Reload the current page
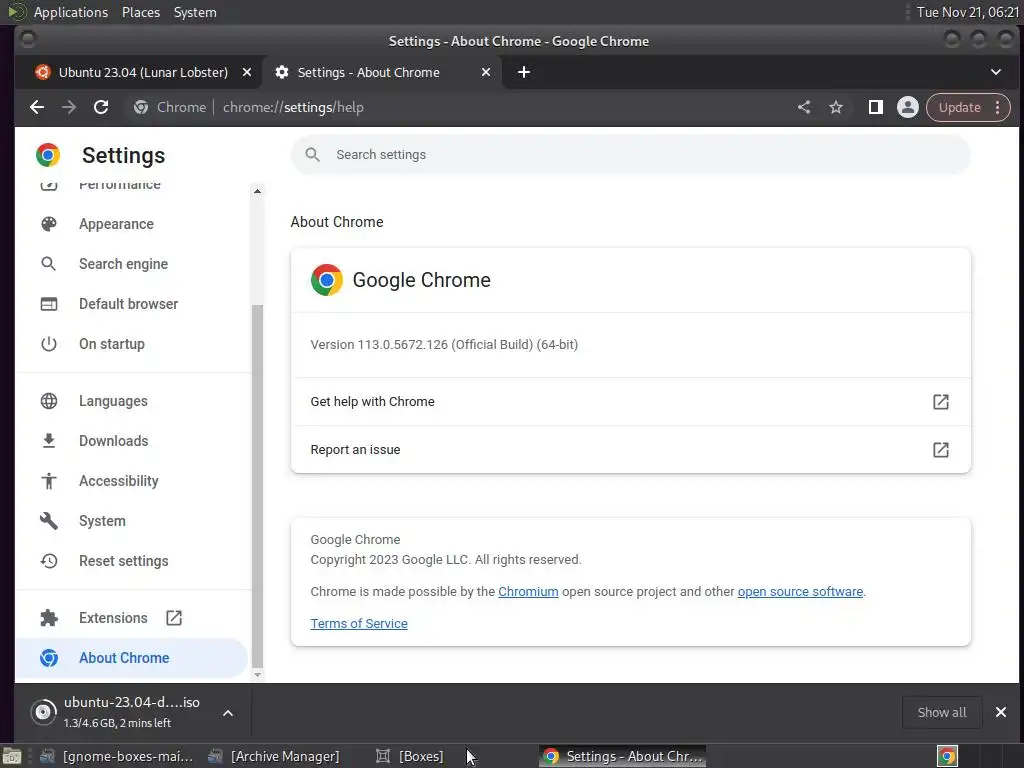Viewport: 1024px width, 768px height. (101, 107)
